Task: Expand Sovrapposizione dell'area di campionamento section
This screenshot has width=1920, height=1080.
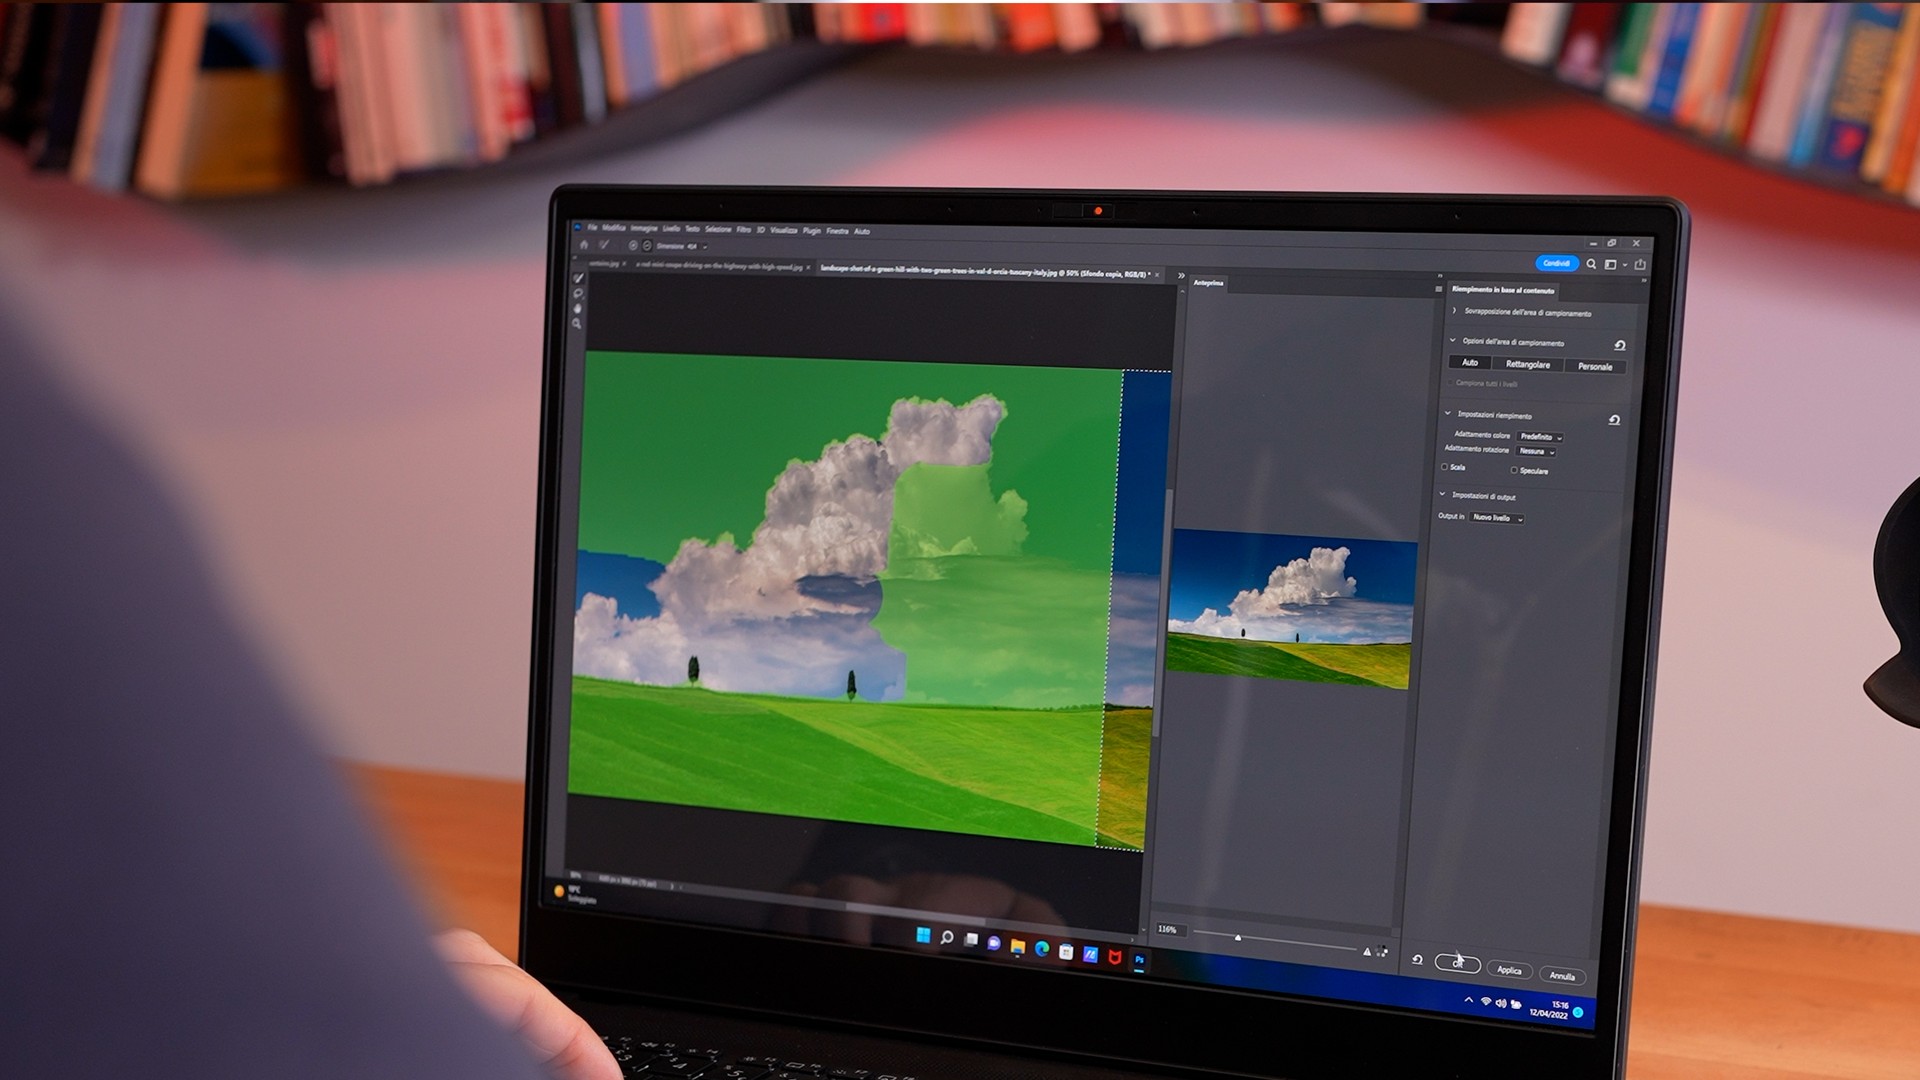Action: tap(1455, 311)
